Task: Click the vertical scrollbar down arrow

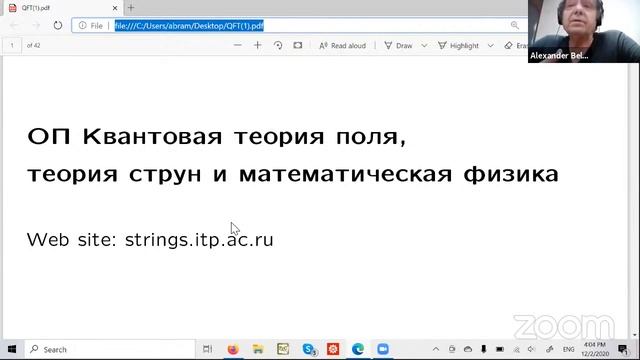Action: pyautogui.click(x=634, y=335)
